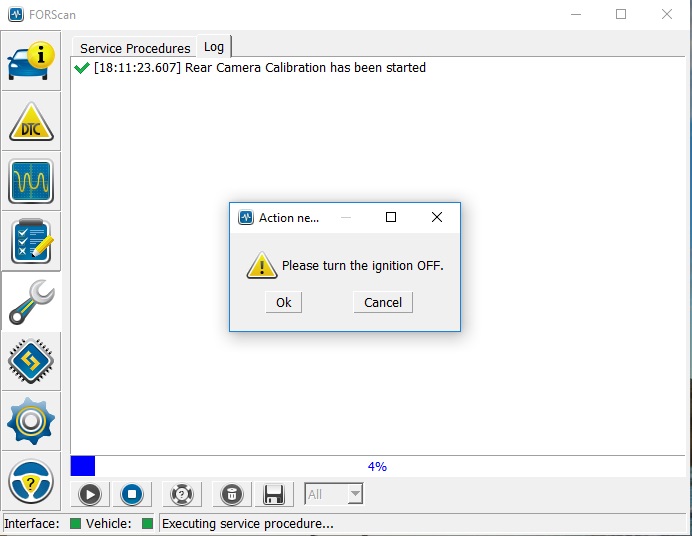Screen dimensions: 692x536
Task: Click the floppy disk save log icon
Action: point(274,494)
